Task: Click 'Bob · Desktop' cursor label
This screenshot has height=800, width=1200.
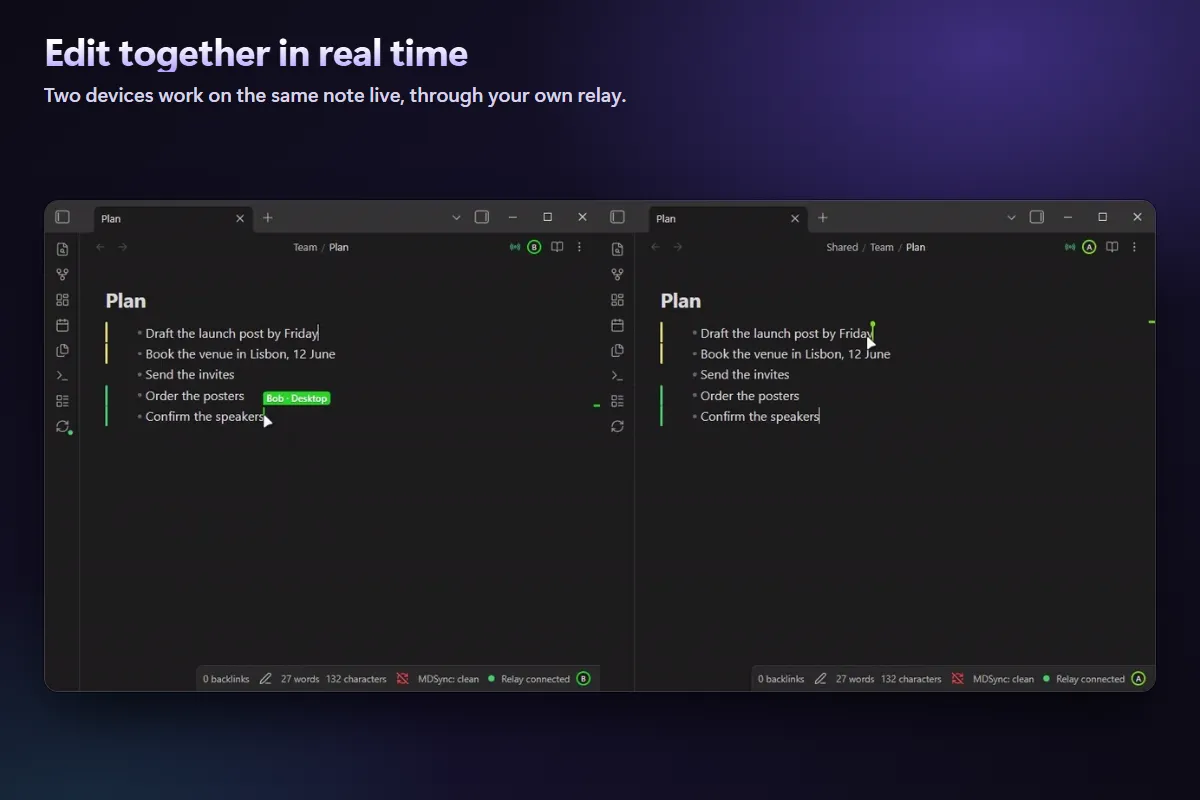Action: point(296,398)
